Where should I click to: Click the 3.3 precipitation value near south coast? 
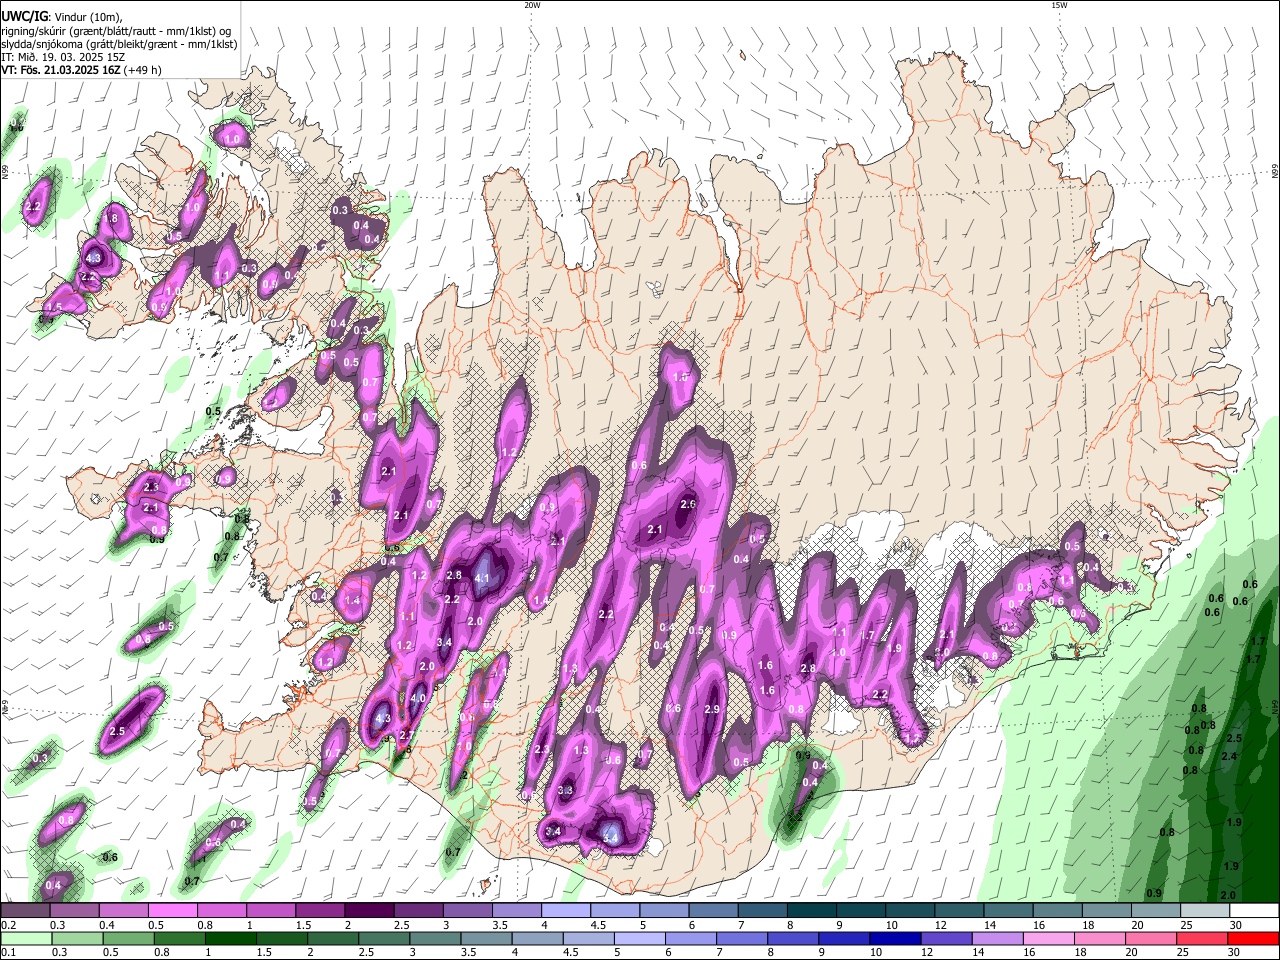tap(565, 790)
